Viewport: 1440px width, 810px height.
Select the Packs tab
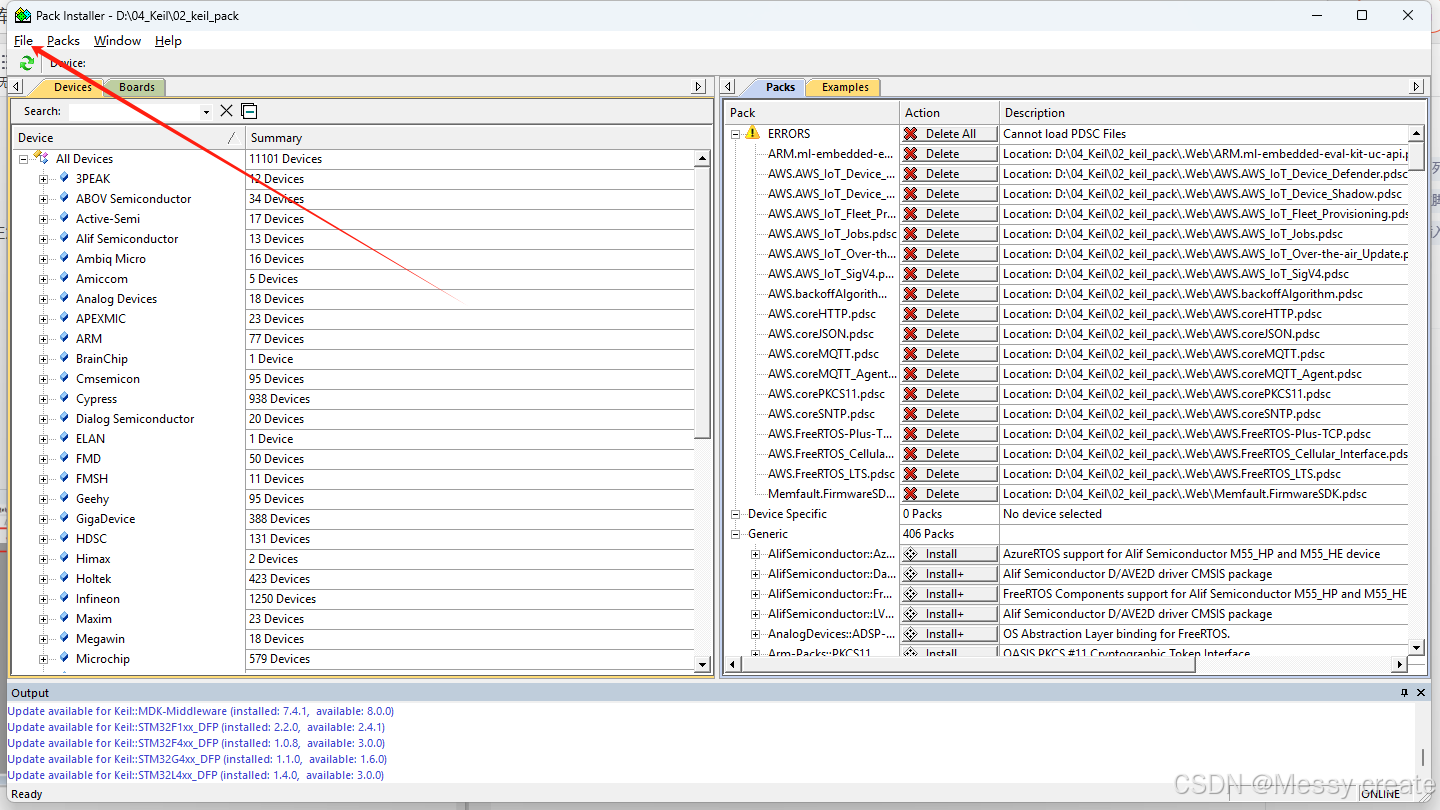pyautogui.click(x=780, y=87)
